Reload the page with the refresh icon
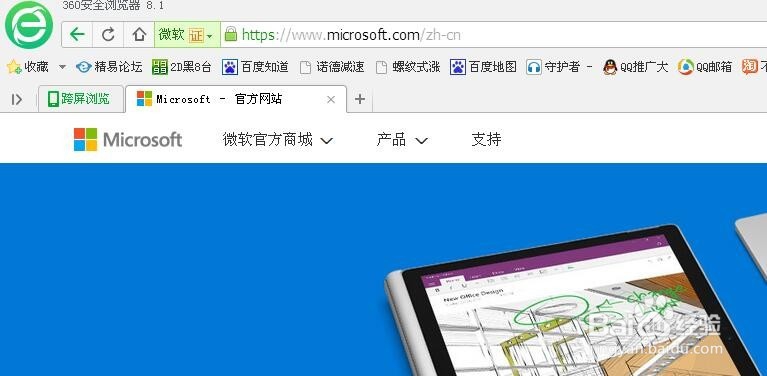The width and height of the screenshot is (767, 376). tap(108, 34)
